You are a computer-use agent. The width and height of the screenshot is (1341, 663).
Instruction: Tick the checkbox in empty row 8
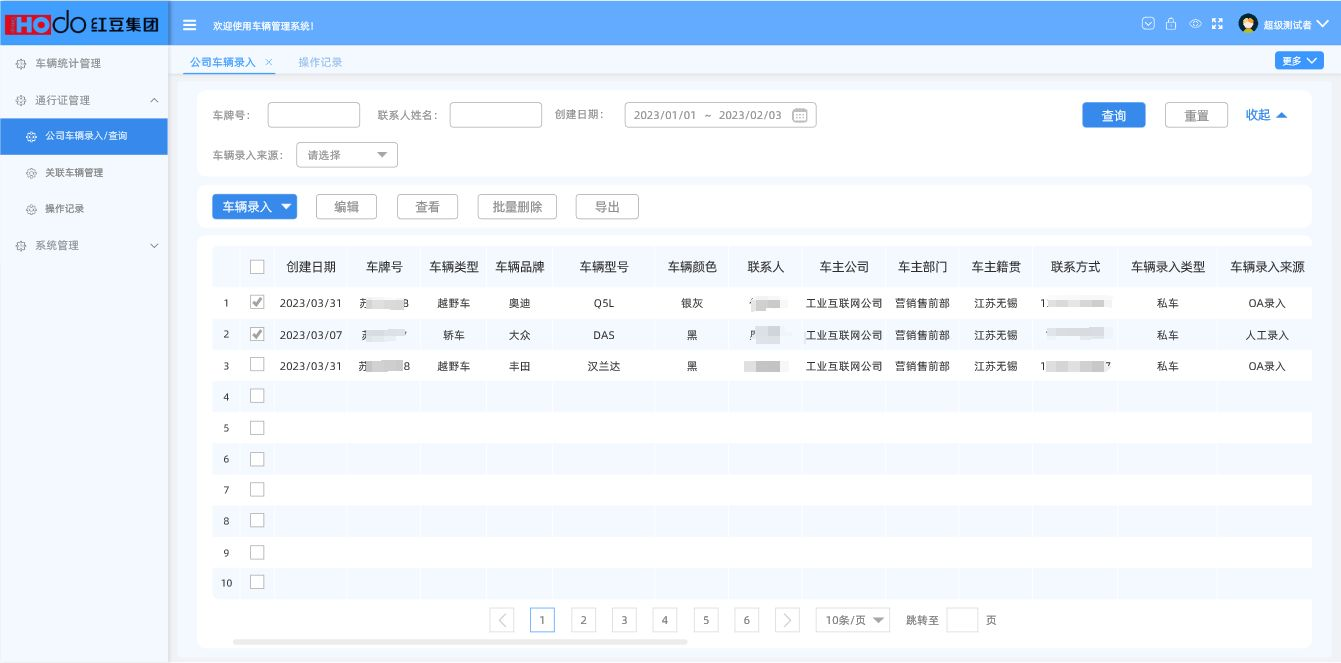(257, 521)
